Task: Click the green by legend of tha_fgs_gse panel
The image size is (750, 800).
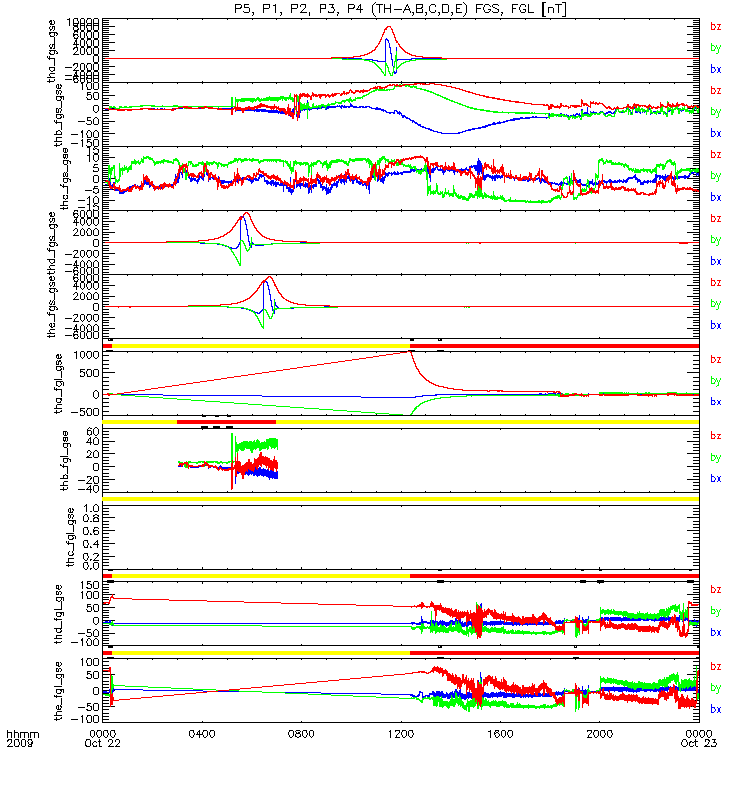Action: 716,48
